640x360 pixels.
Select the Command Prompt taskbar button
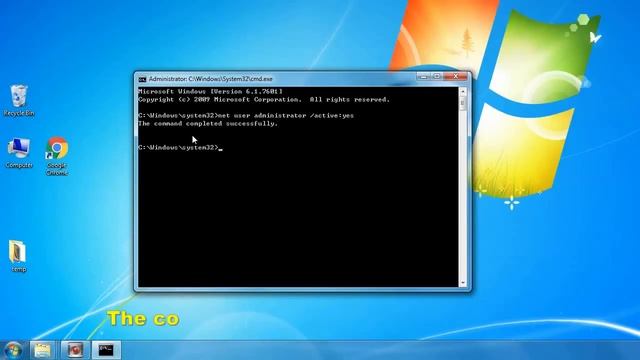point(106,350)
